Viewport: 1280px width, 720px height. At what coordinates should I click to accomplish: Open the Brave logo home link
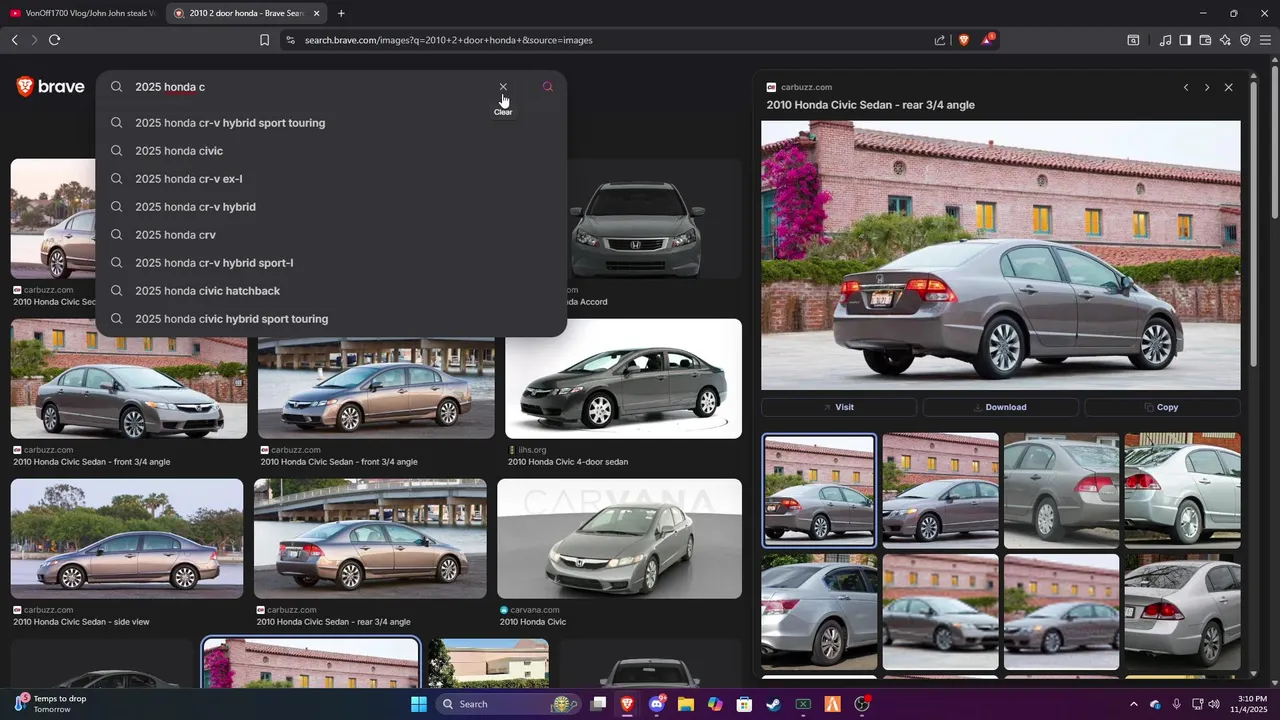click(50, 87)
